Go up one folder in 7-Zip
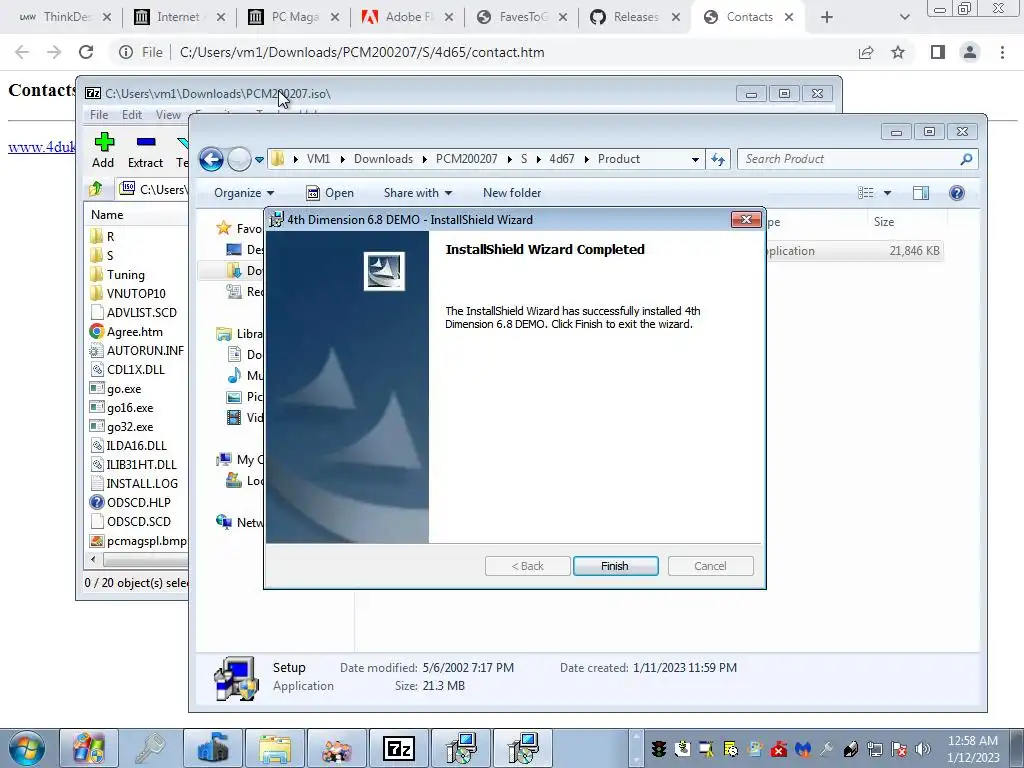 (x=96, y=189)
